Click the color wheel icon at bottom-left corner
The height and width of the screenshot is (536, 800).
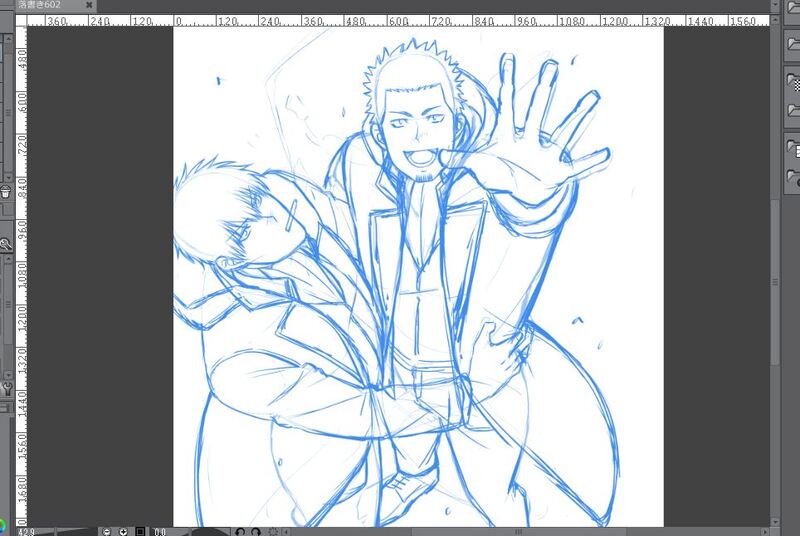[x=3, y=526]
